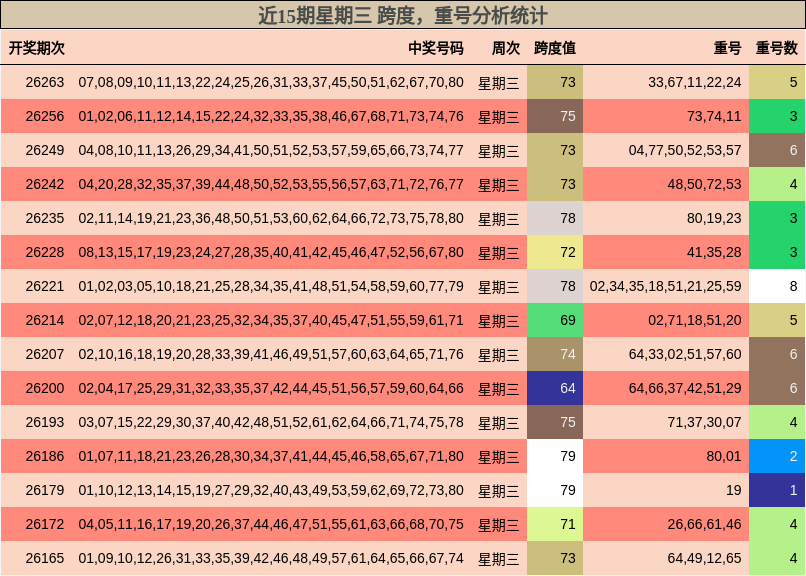Select period number 26193
The image size is (806, 576).
tap(45, 422)
